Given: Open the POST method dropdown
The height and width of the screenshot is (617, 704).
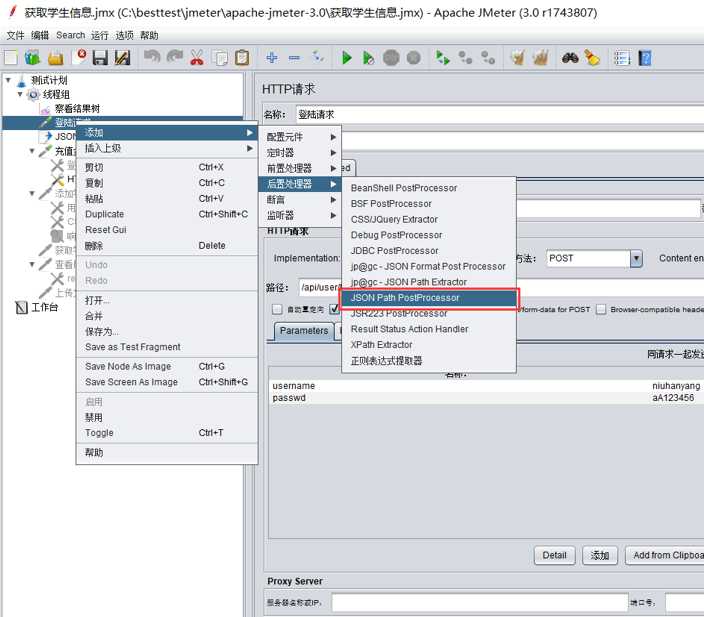Looking at the screenshot, I should [x=636, y=258].
